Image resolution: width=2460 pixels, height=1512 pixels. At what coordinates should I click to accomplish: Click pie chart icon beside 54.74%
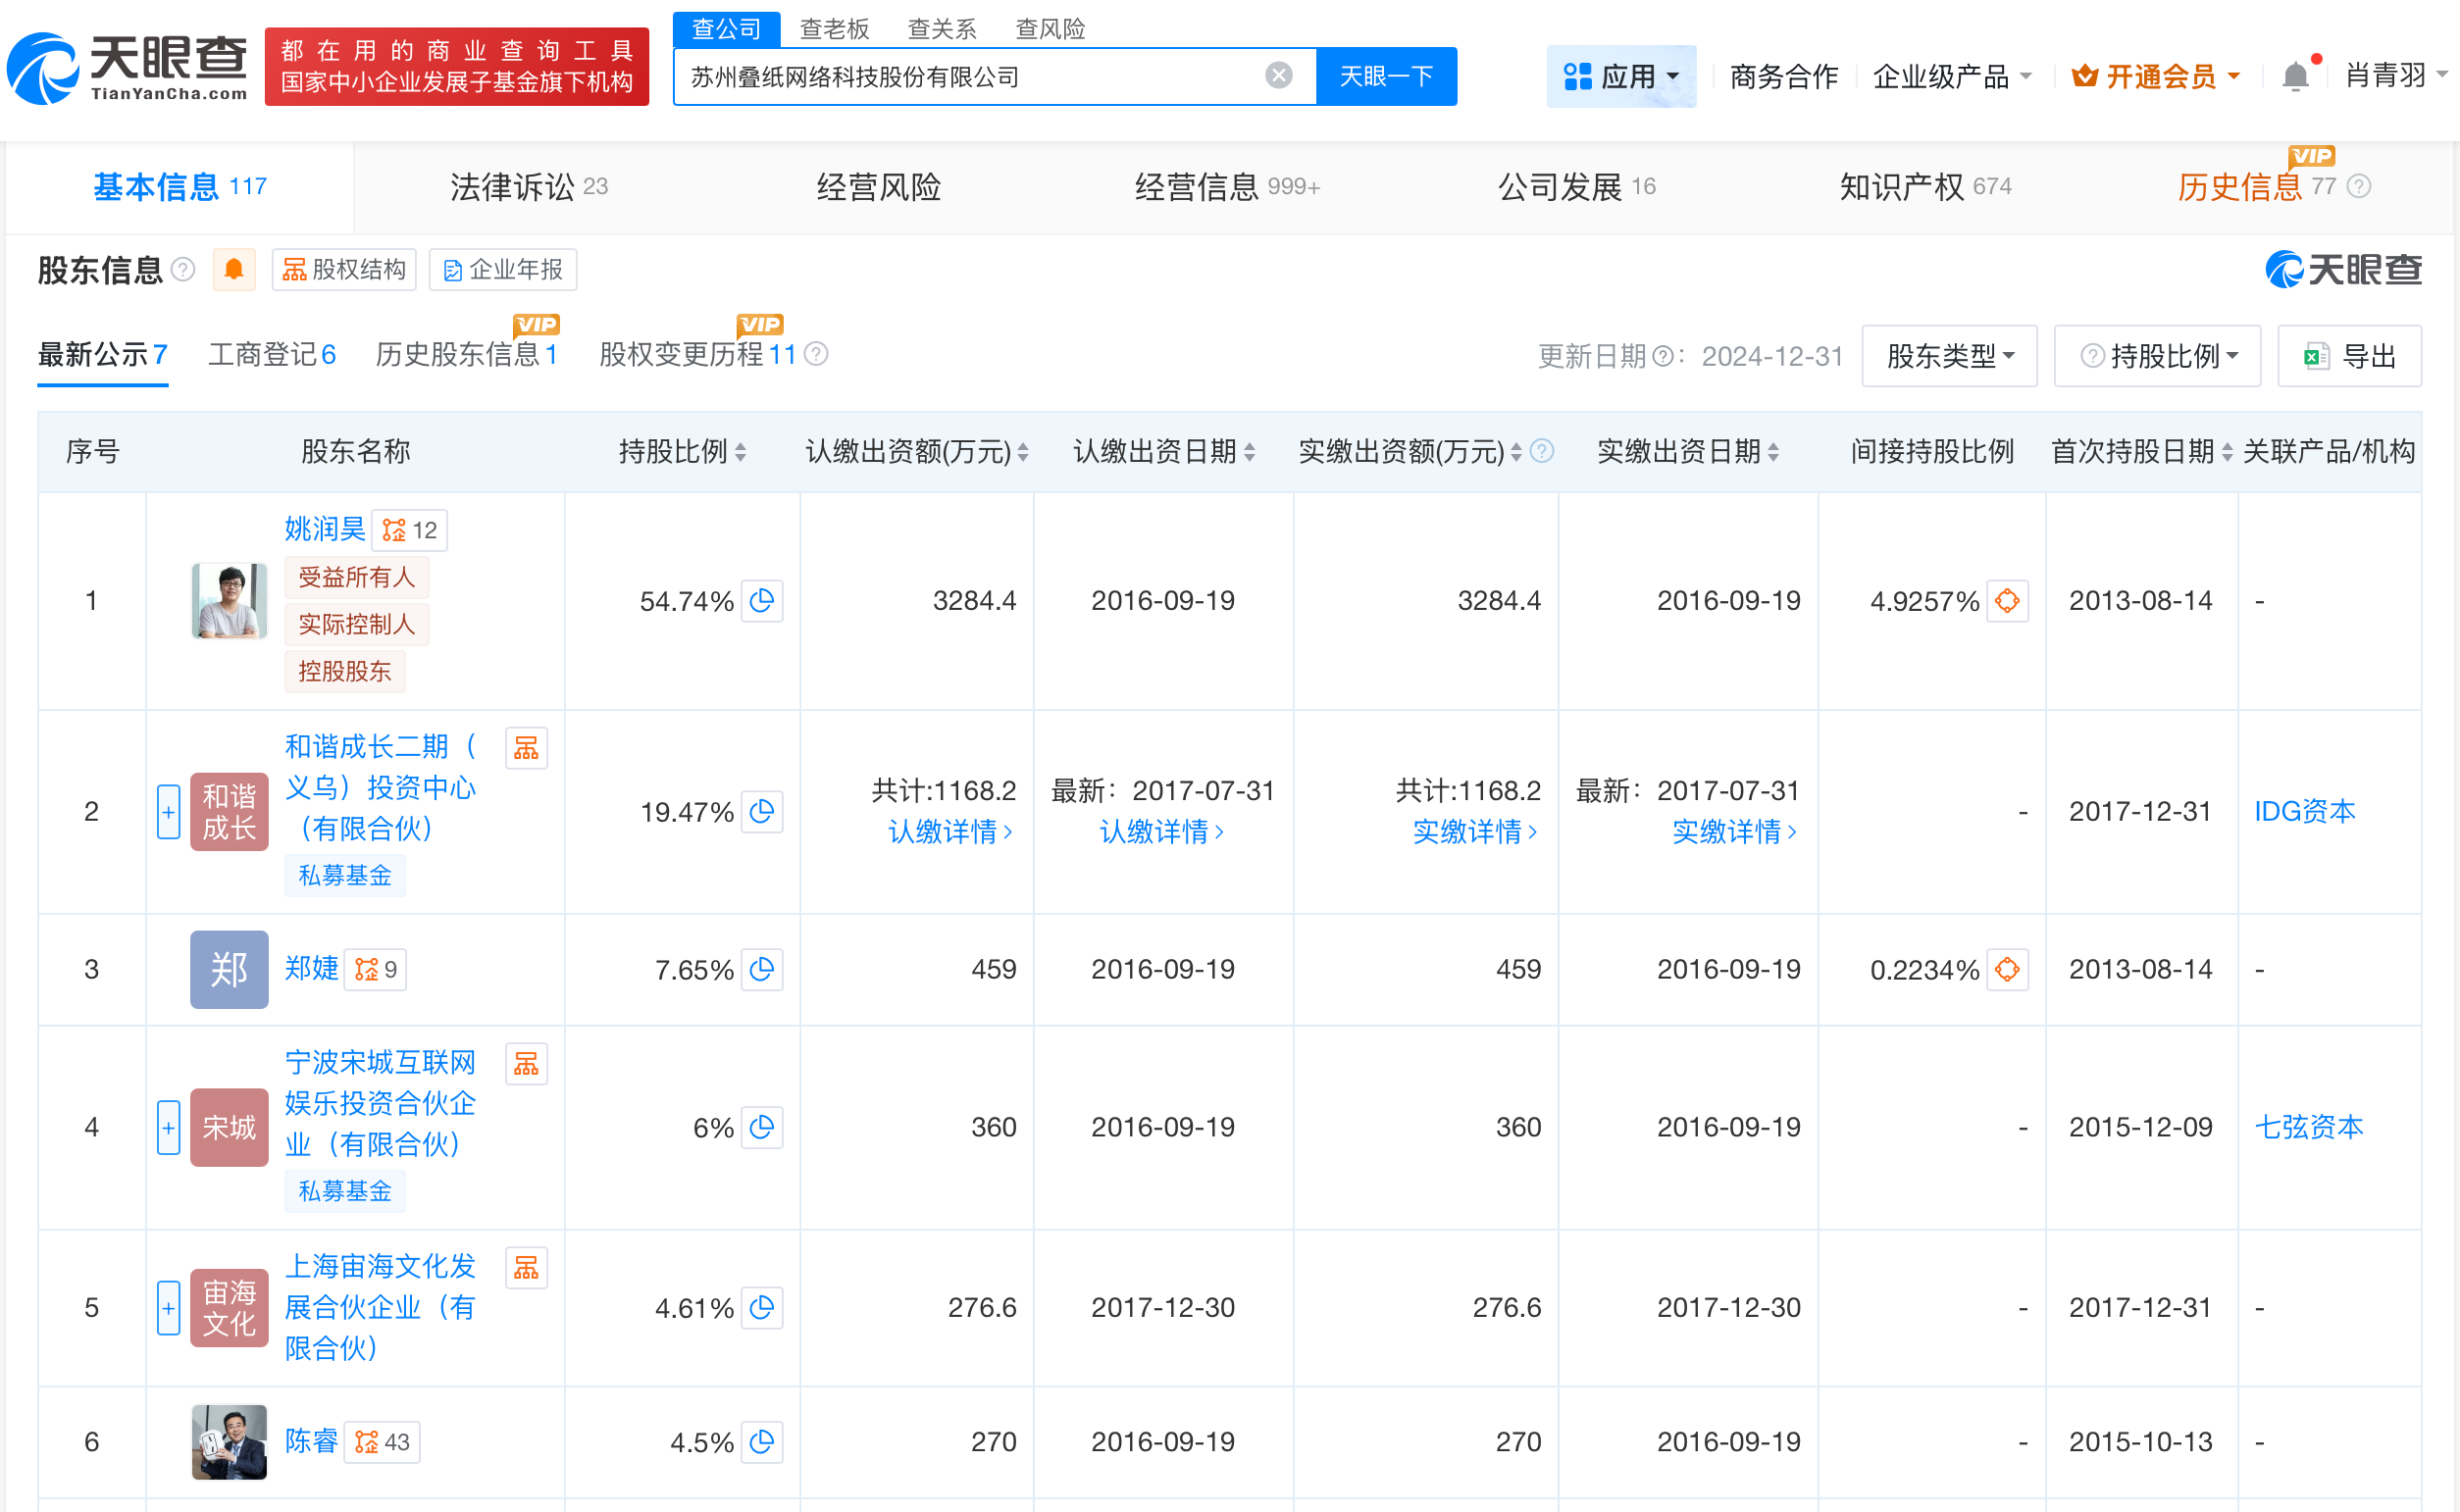763,601
